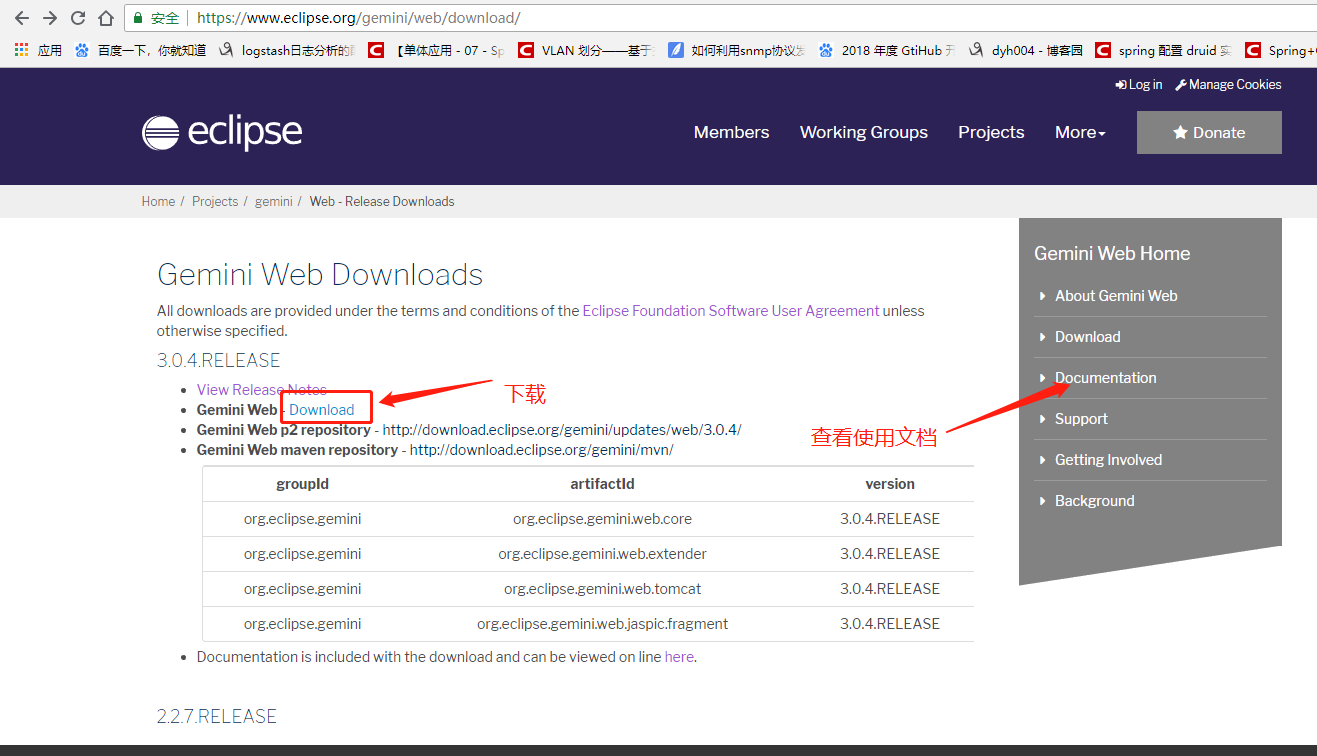Click the address bar URL field
This screenshot has height=756, width=1317.
tap(720, 18)
